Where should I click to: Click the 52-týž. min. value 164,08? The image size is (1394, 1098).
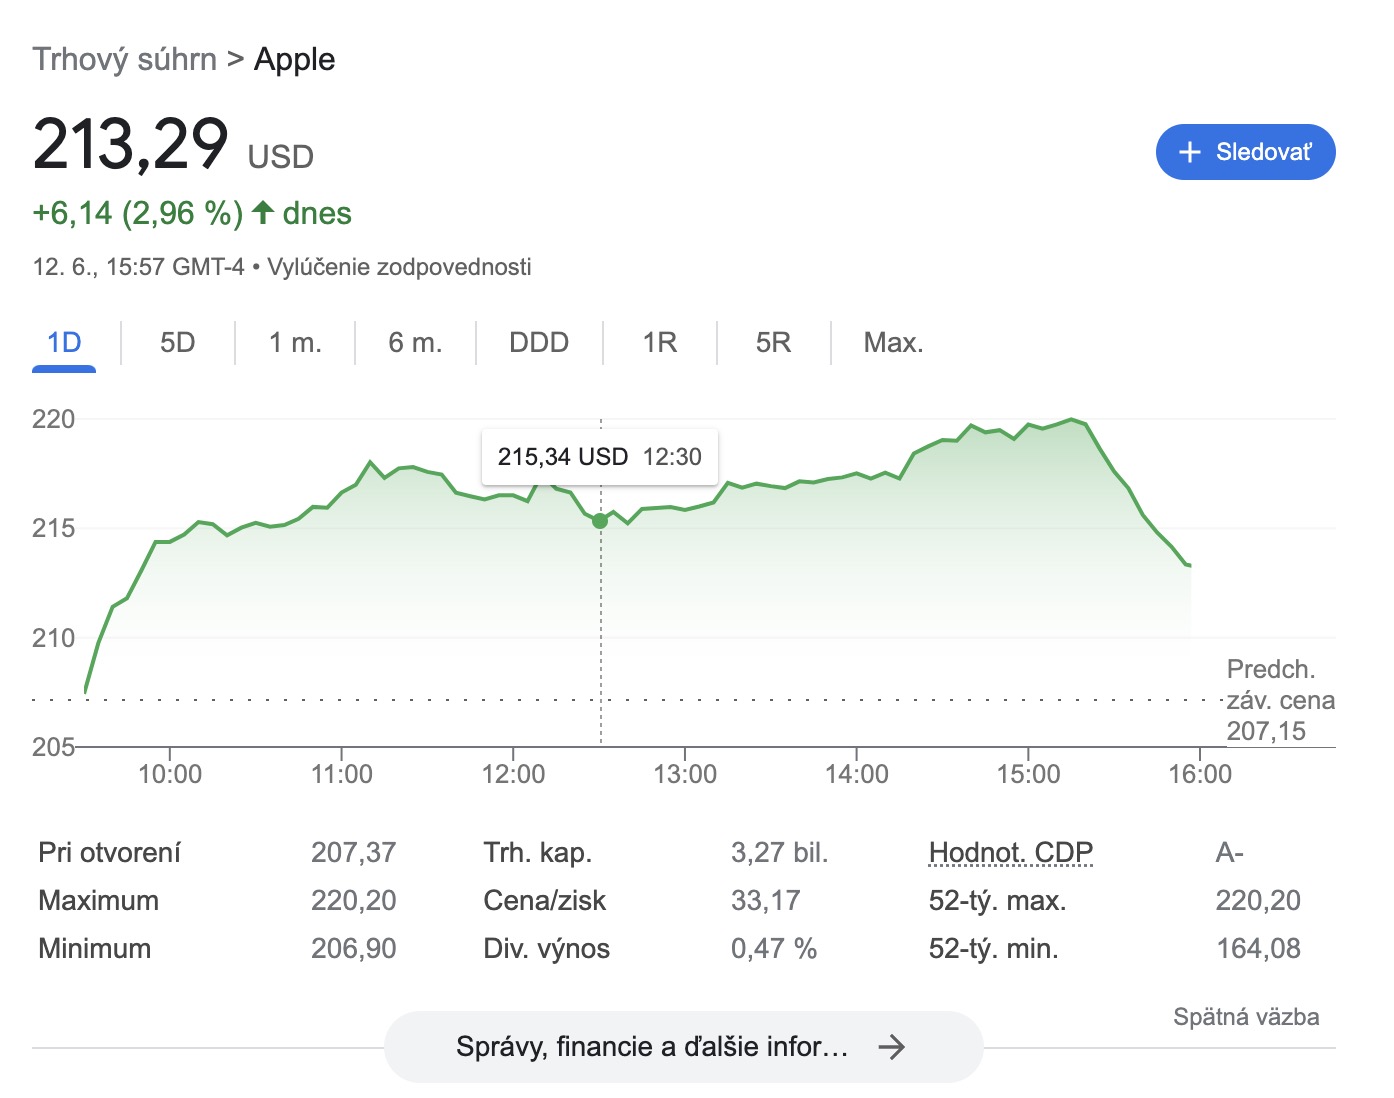(x=1258, y=948)
